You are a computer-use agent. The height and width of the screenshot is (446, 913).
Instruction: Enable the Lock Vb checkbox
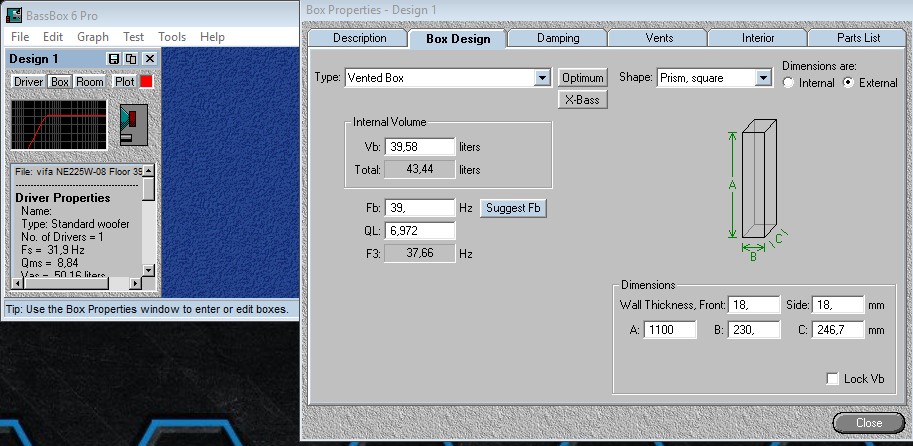(833, 378)
